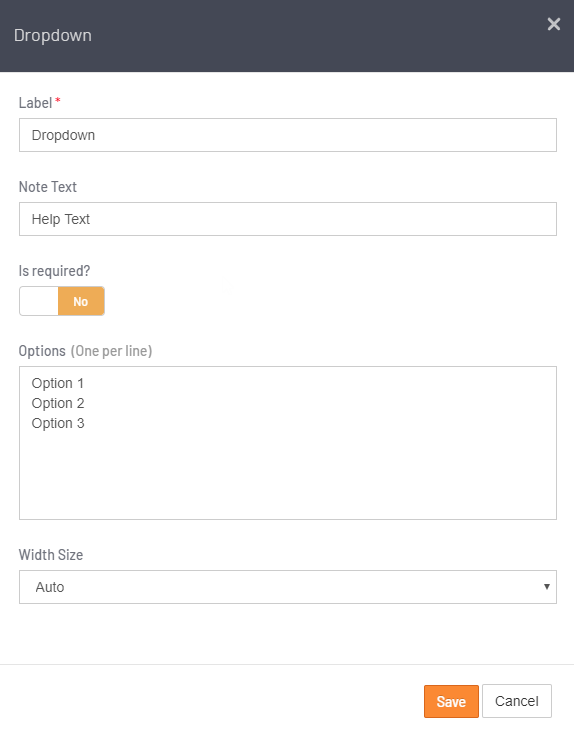Place cursor on the Option 3 line
Viewport: 574px width, 734px height.
pos(58,423)
